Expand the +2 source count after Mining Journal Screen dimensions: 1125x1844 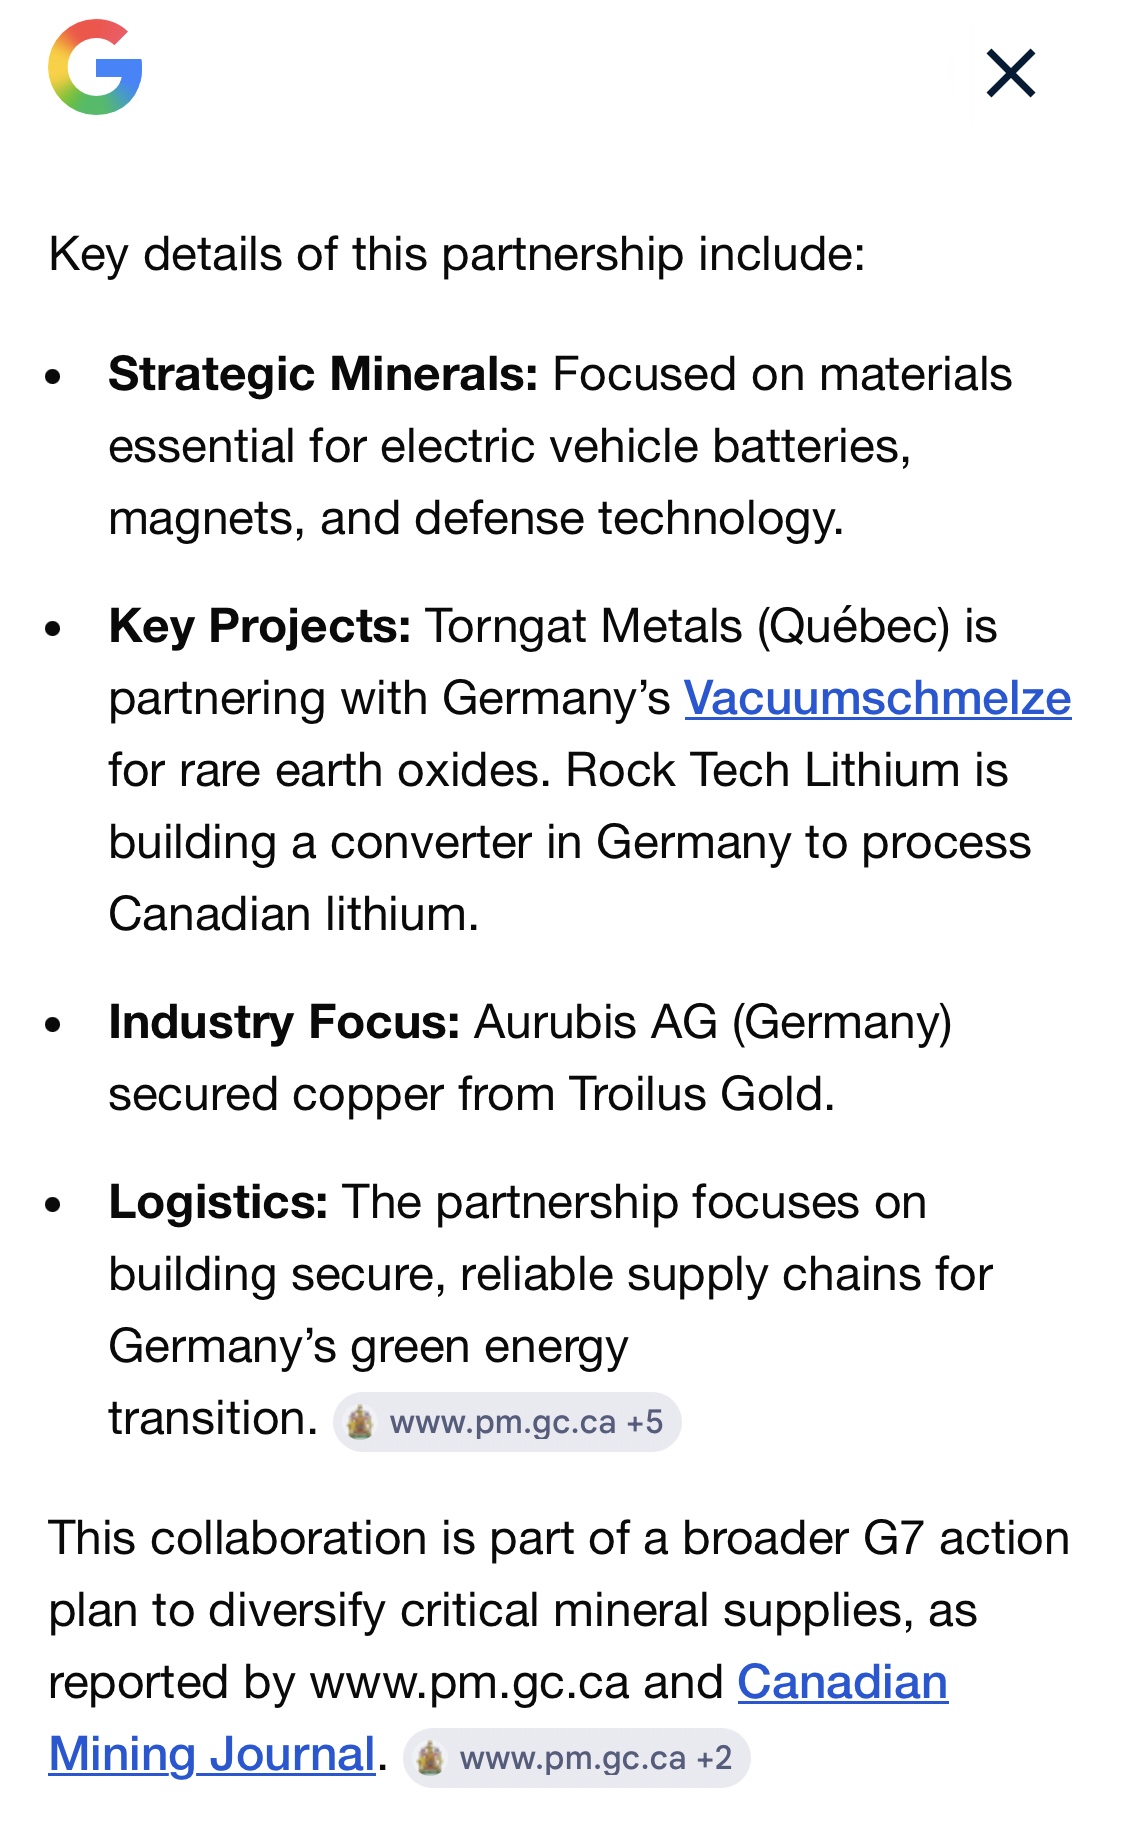coord(715,1758)
